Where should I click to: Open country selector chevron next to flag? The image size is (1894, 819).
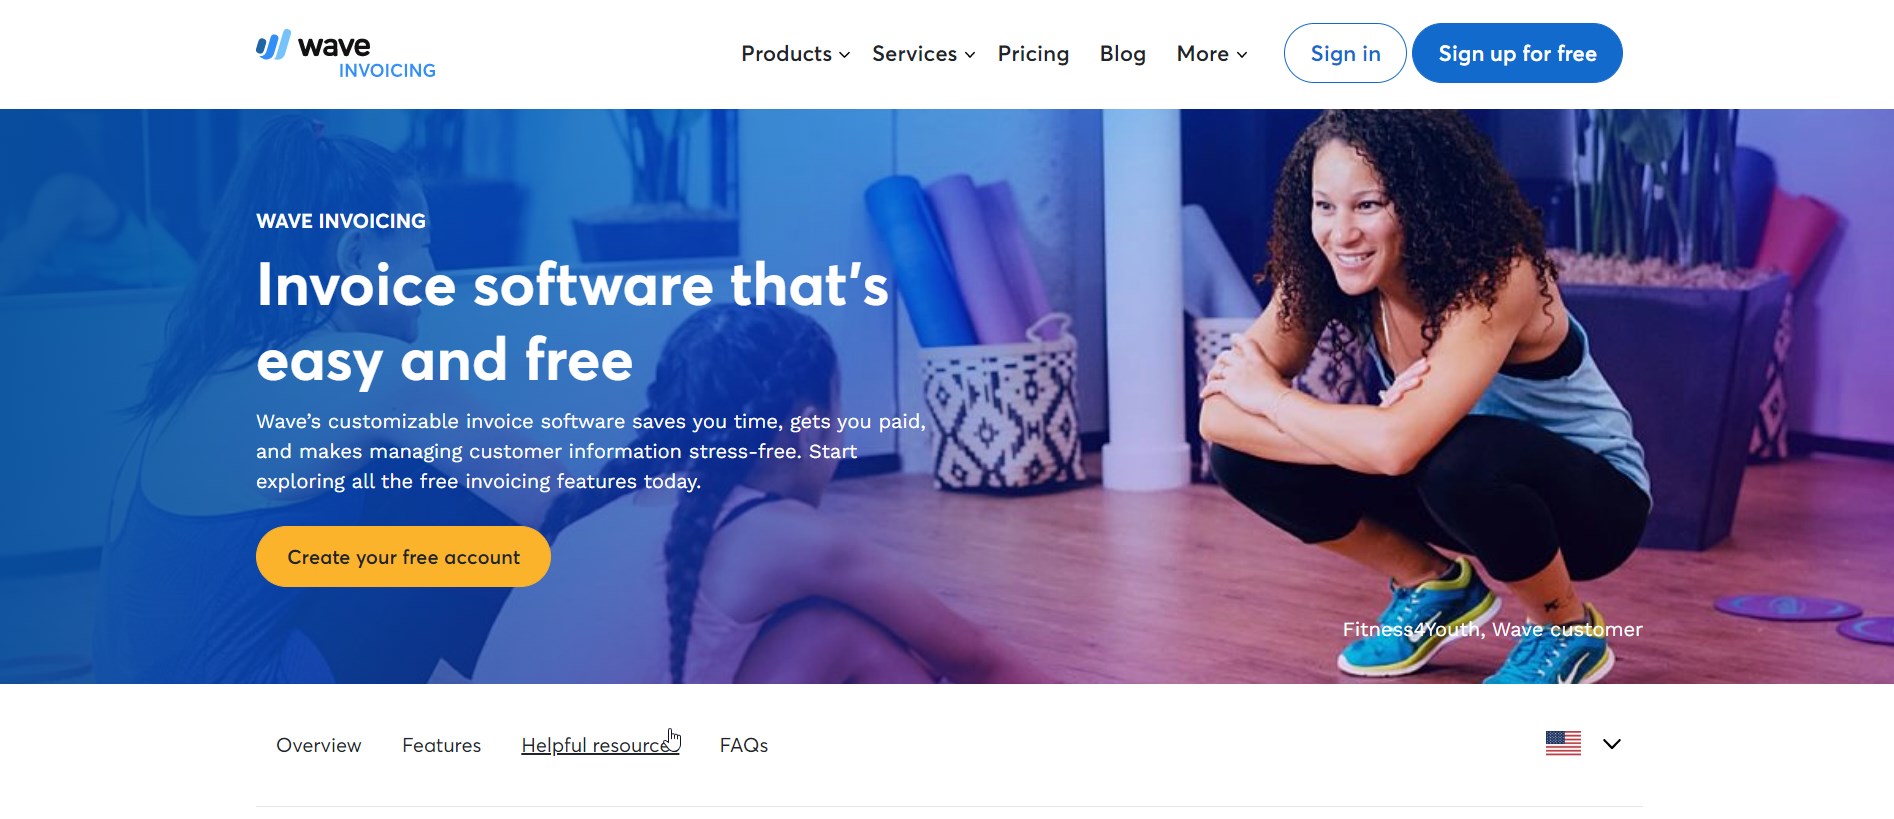(x=1611, y=744)
